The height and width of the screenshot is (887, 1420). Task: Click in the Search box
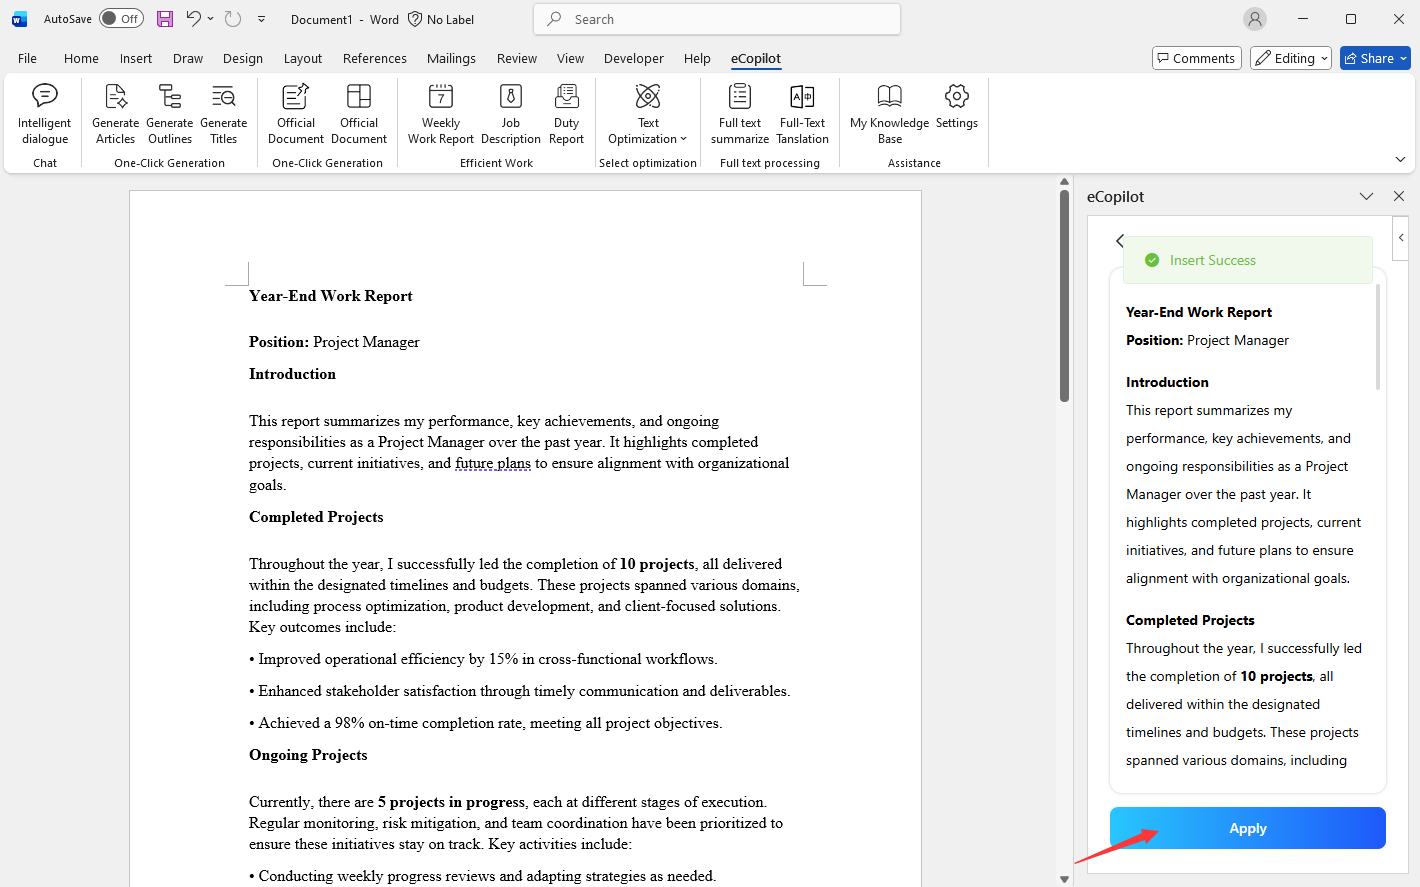coord(717,19)
